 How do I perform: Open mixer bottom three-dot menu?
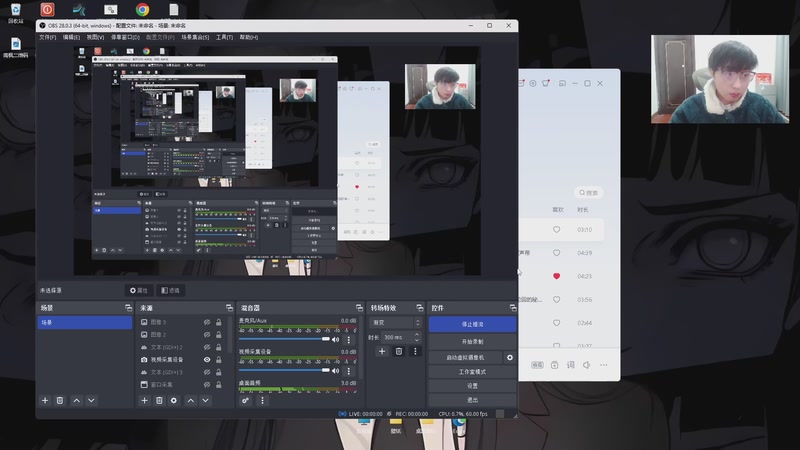(x=262, y=401)
